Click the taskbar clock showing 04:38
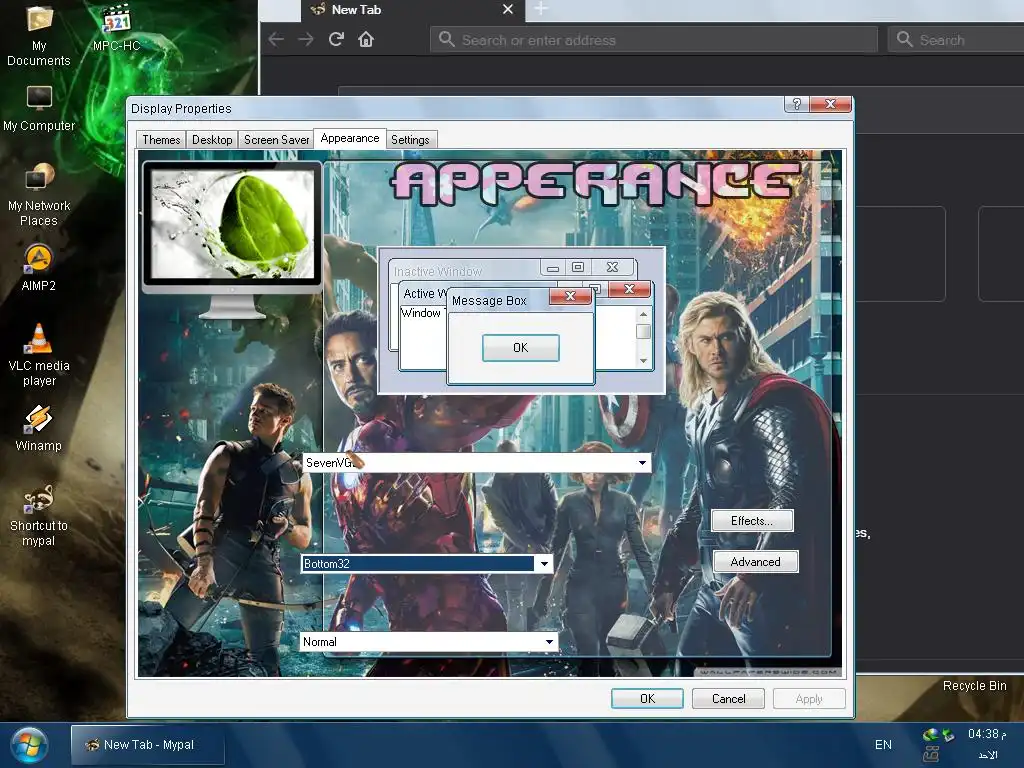This screenshot has height=768, width=1024. point(987,735)
